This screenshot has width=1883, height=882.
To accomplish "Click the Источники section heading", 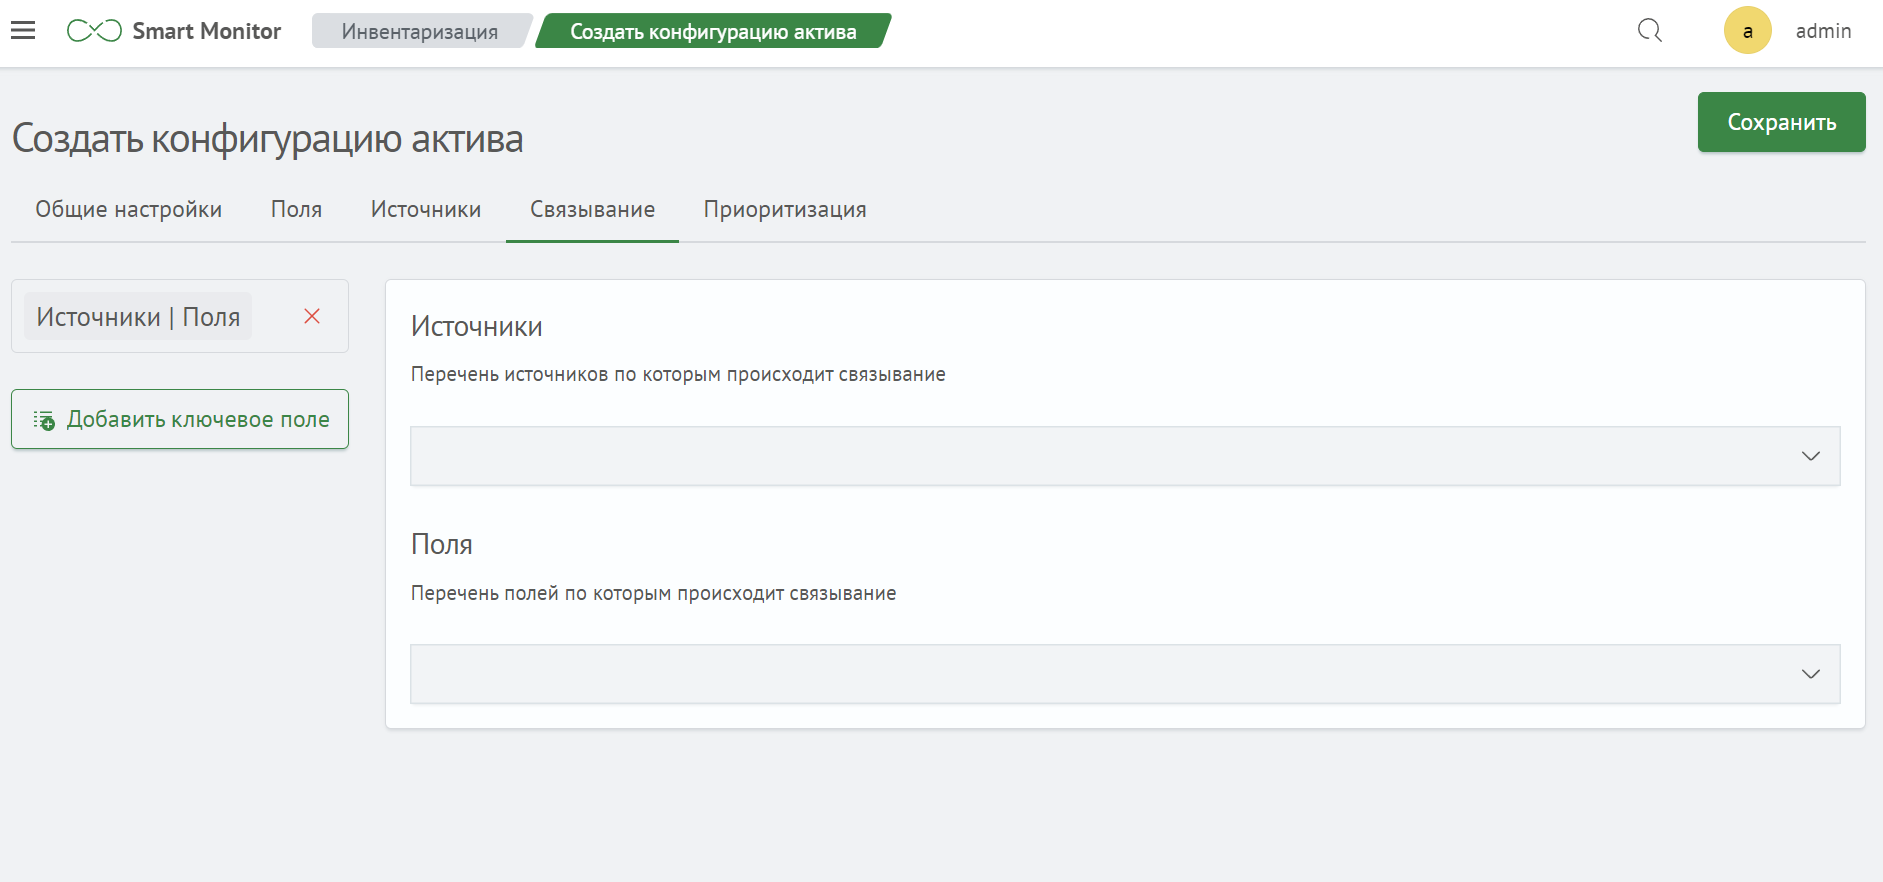I will [x=477, y=327].
